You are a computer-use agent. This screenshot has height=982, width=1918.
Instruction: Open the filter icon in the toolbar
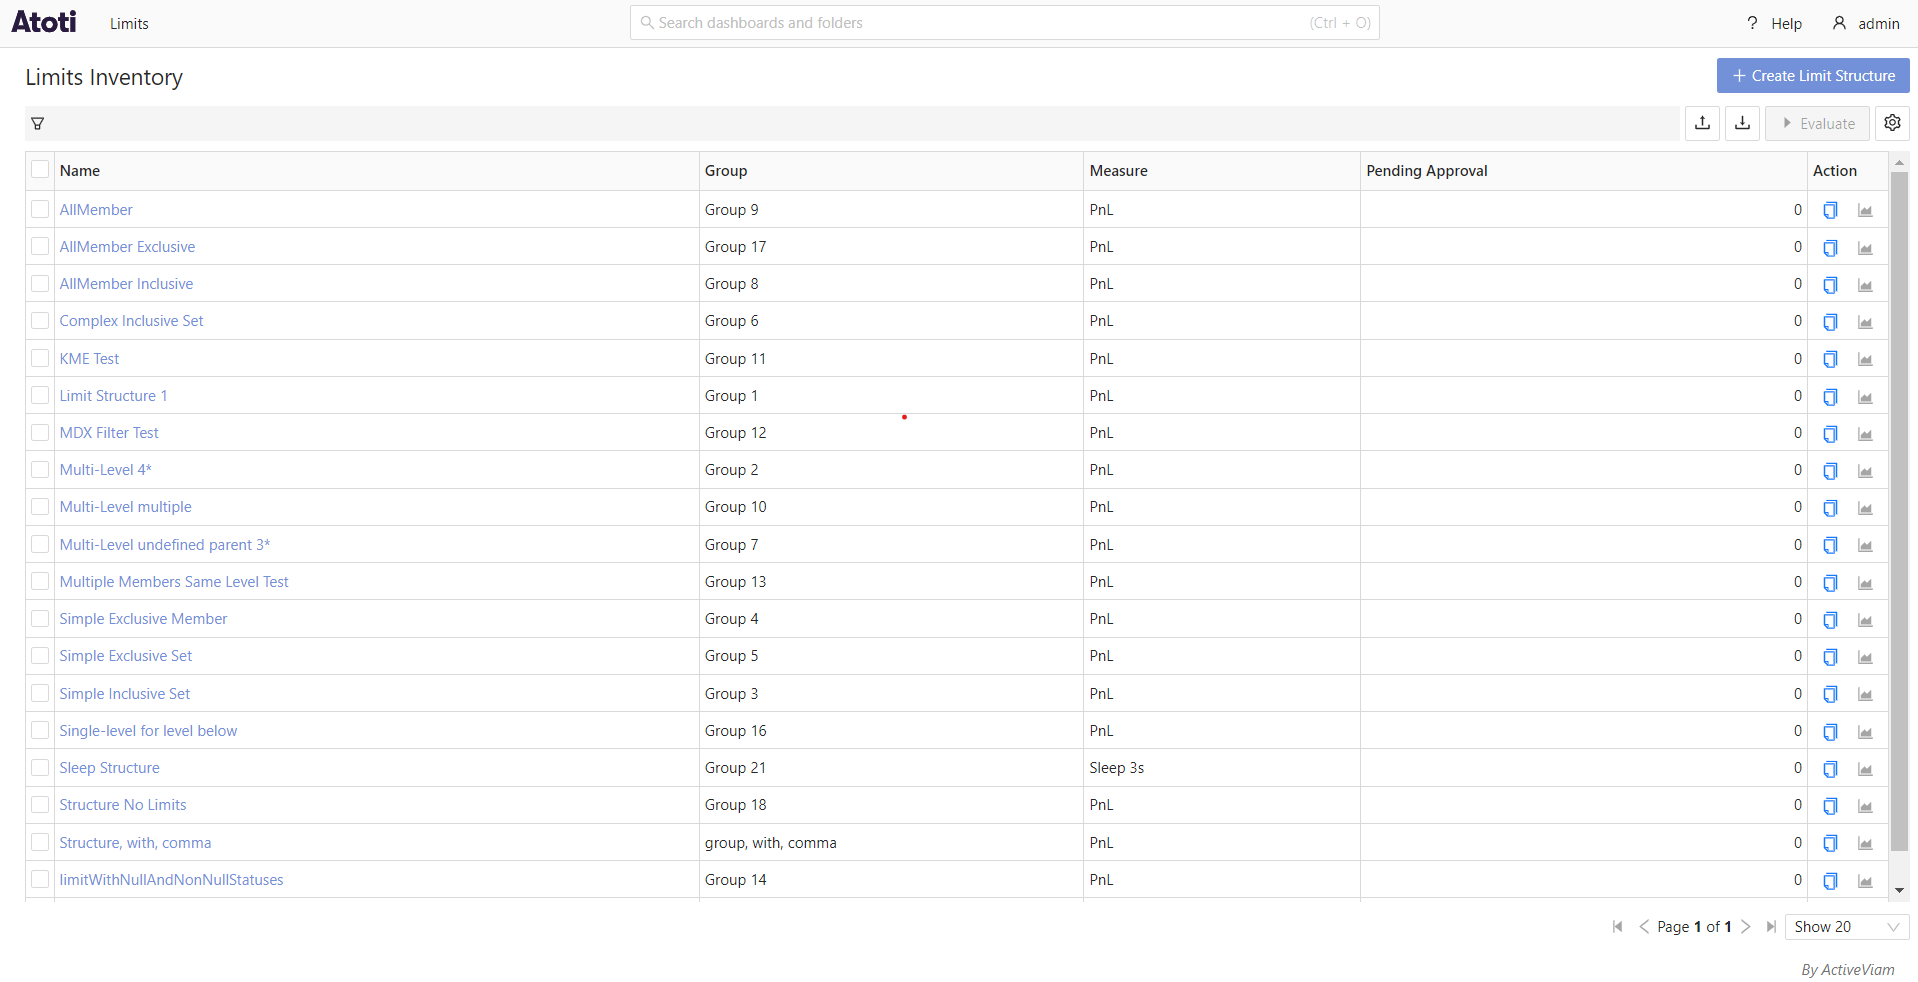38,124
